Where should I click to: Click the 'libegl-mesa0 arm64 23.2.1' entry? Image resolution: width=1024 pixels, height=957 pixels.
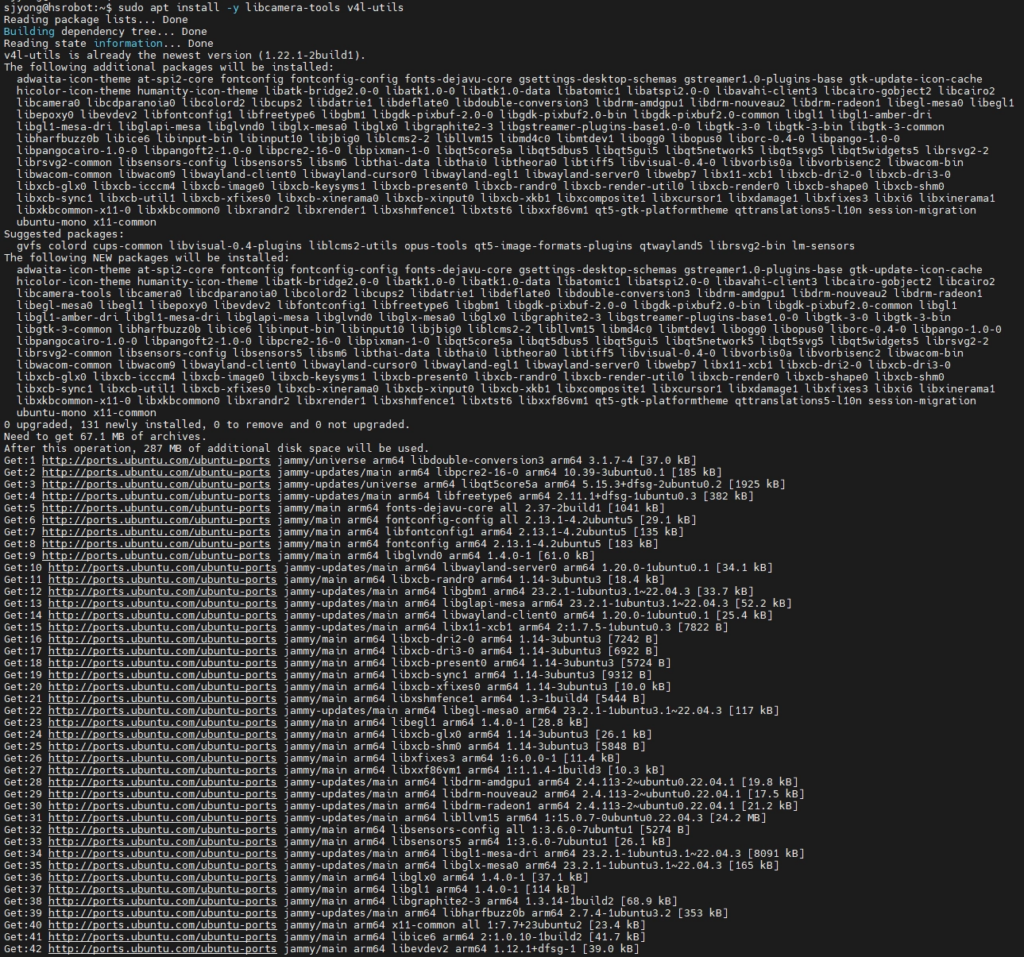(608, 710)
